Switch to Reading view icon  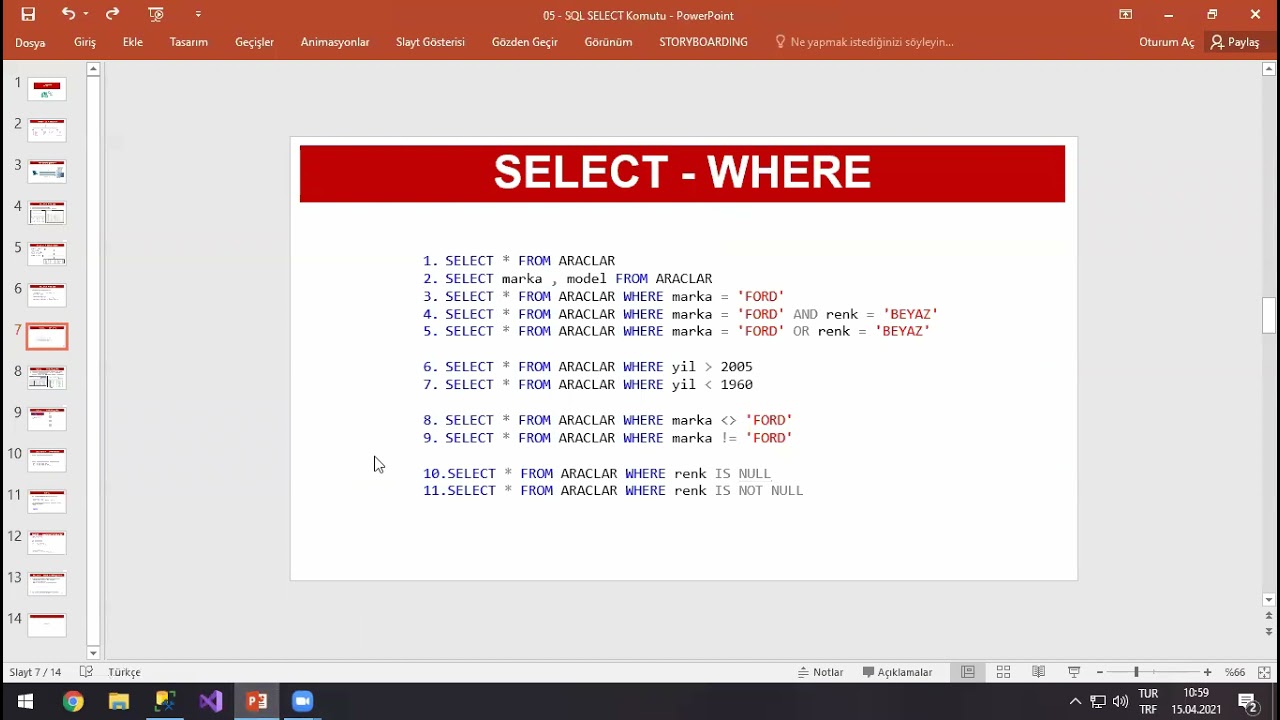(x=1039, y=672)
